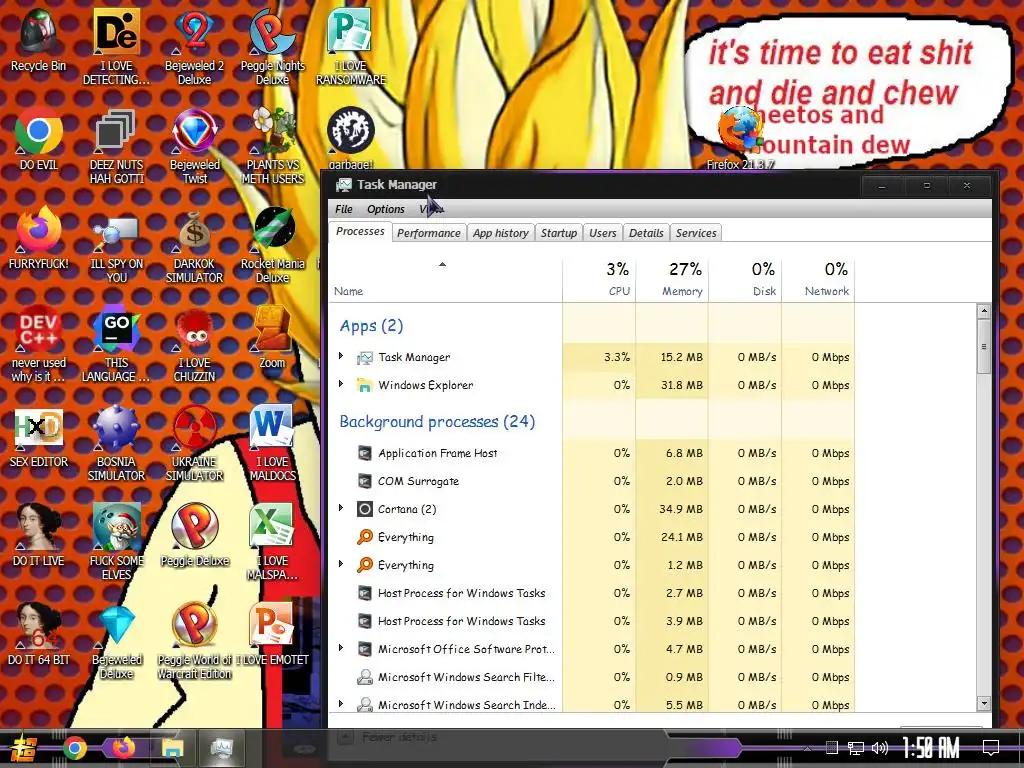
Task: Switch to the Services tab
Action: [x=696, y=233]
